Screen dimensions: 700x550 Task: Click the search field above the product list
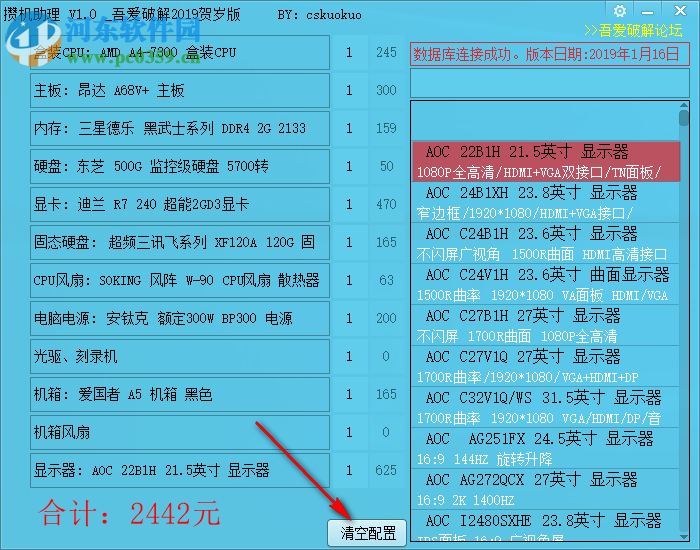tap(550, 83)
